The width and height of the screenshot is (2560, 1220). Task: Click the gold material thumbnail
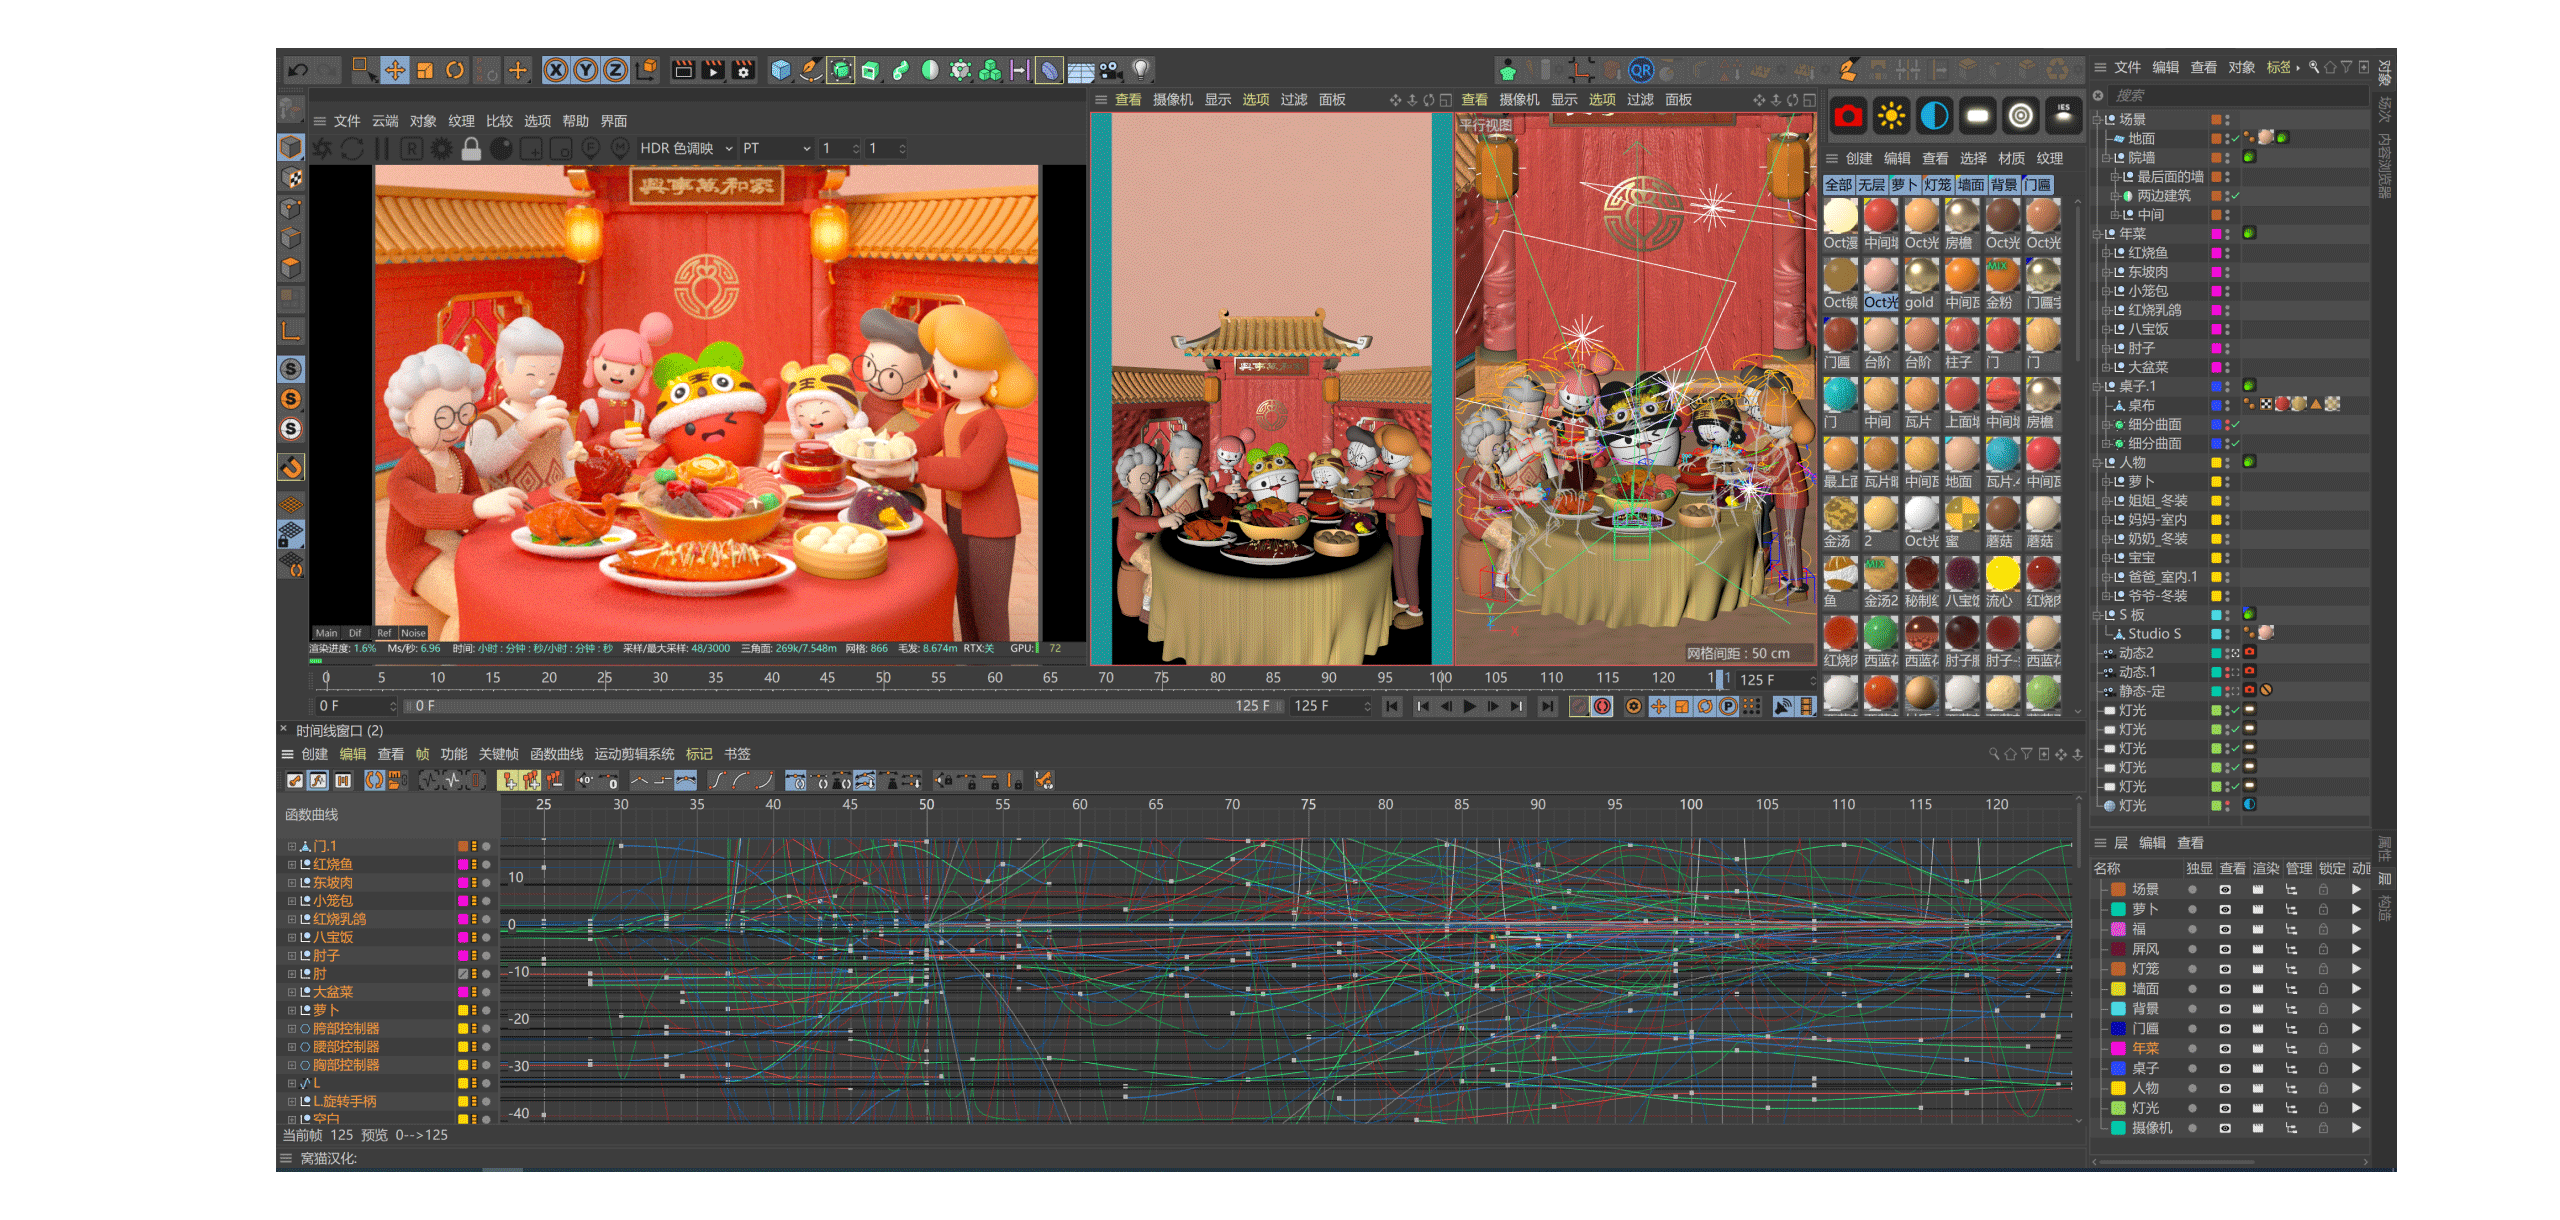tap(1920, 276)
